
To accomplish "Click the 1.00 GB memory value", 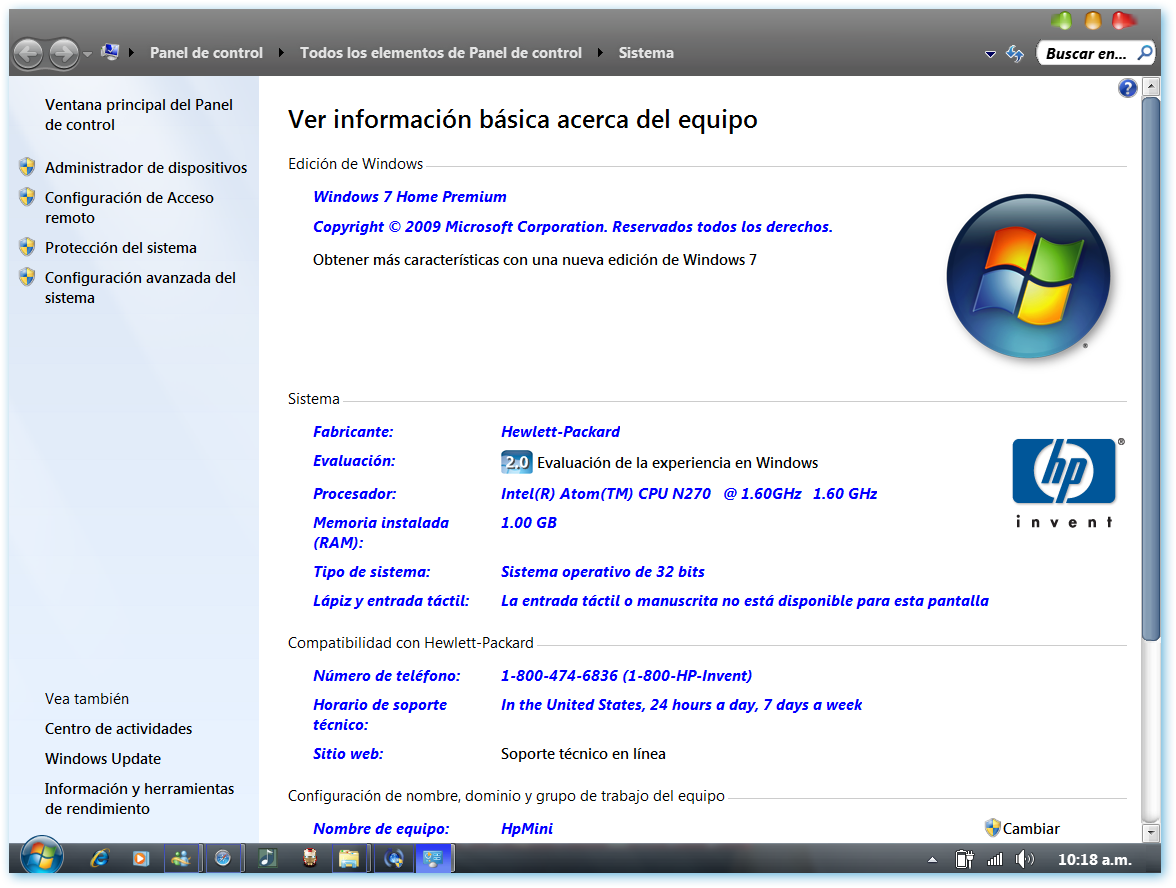I will (529, 523).
